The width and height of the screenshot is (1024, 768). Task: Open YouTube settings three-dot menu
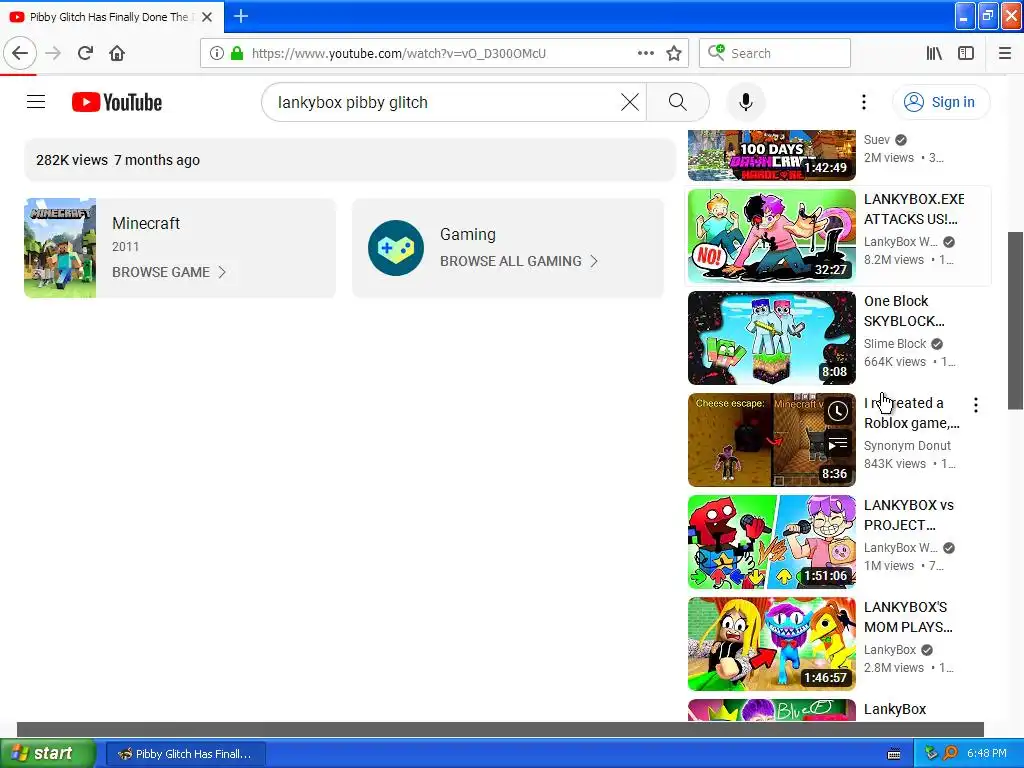click(864, 102)
